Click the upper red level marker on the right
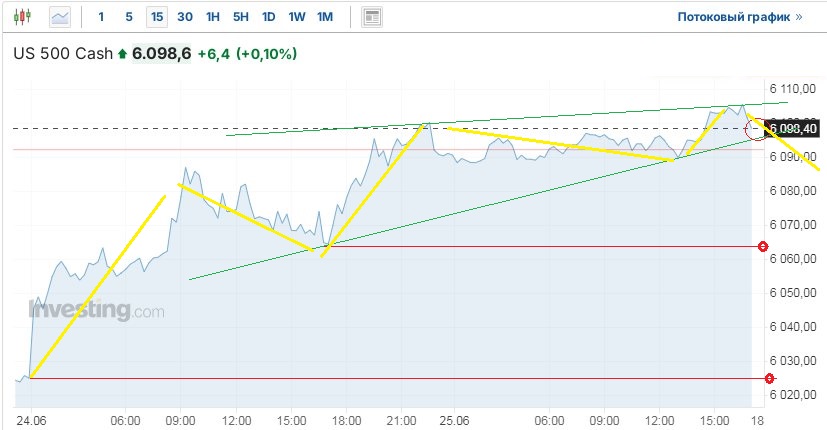Screen dimensions: 827x430 pyautogui.click(x=763, y=246)
